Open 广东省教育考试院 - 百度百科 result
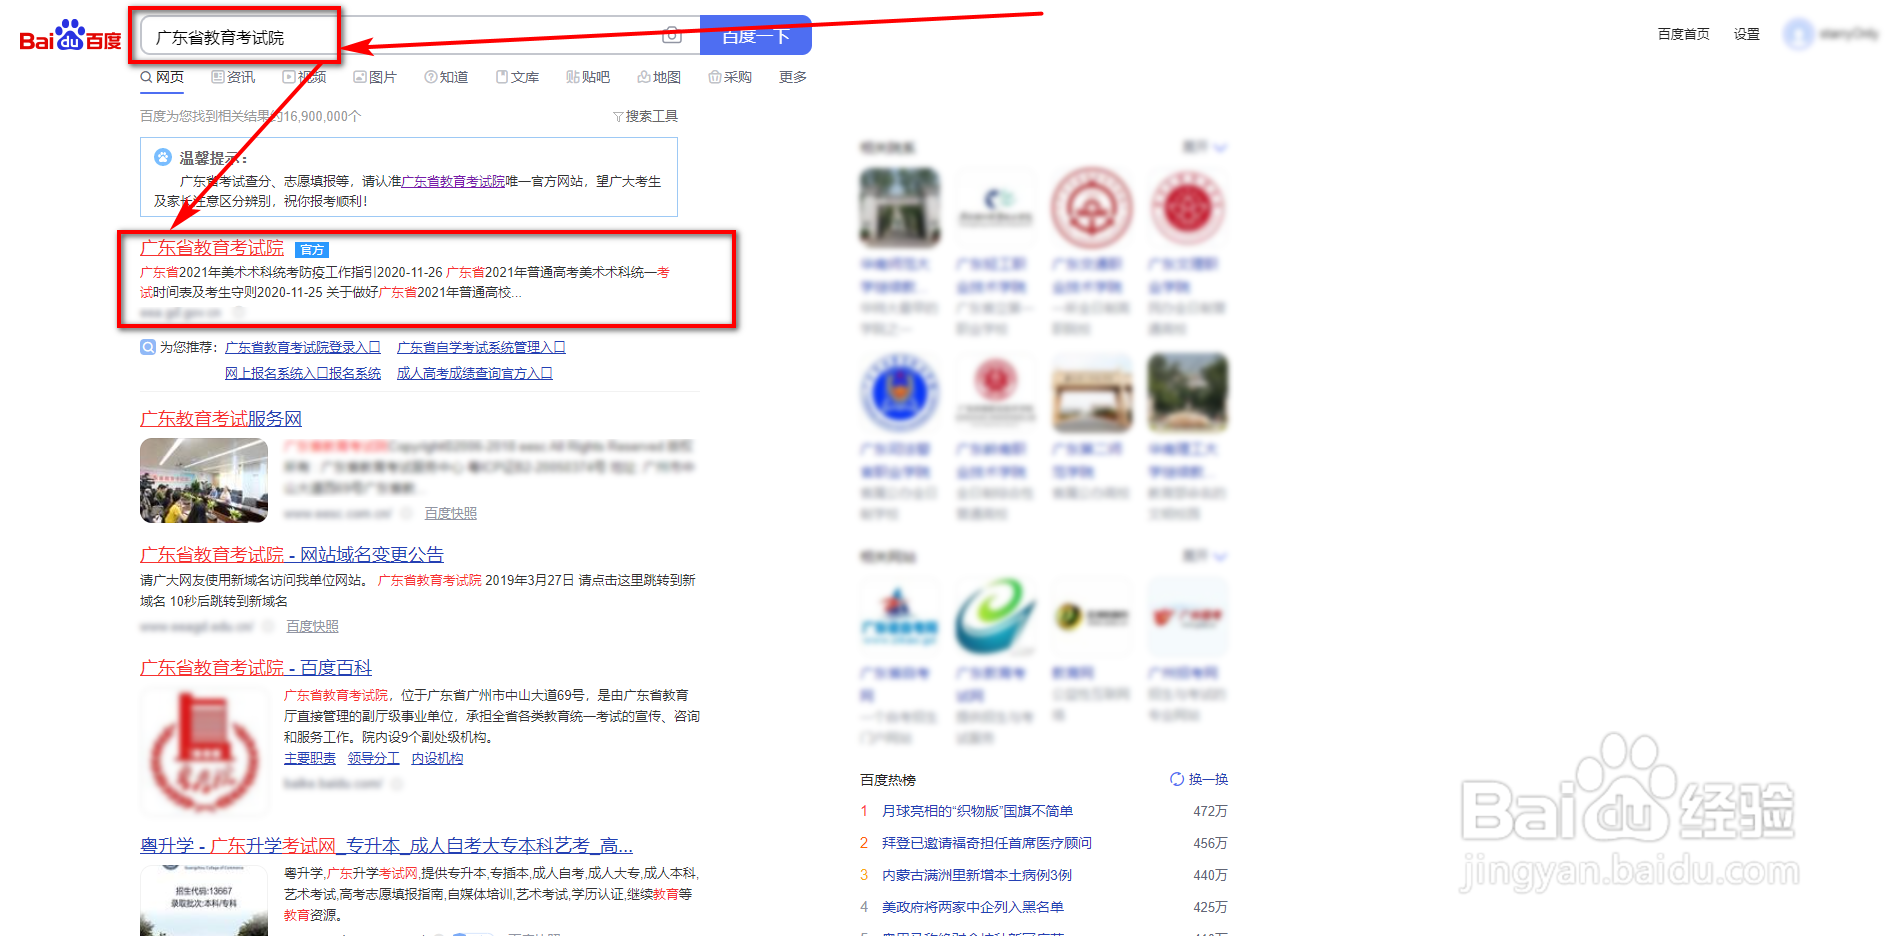 pos(256,668)
